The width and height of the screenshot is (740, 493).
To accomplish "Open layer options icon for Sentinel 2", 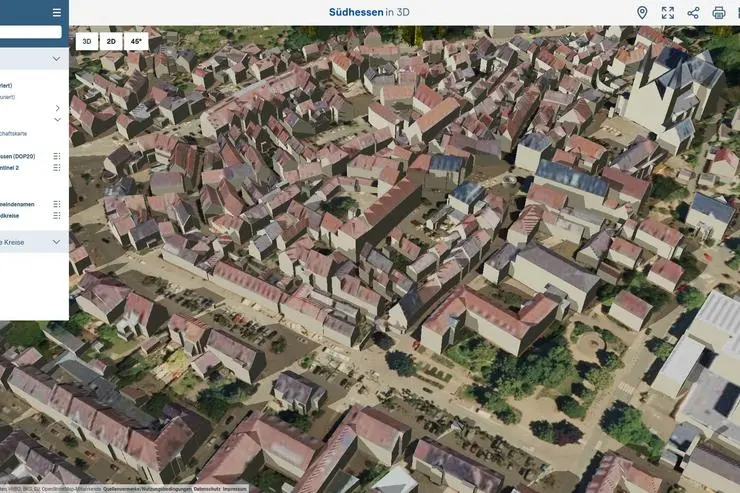I will pyautogui.click(x=57, y=168).
